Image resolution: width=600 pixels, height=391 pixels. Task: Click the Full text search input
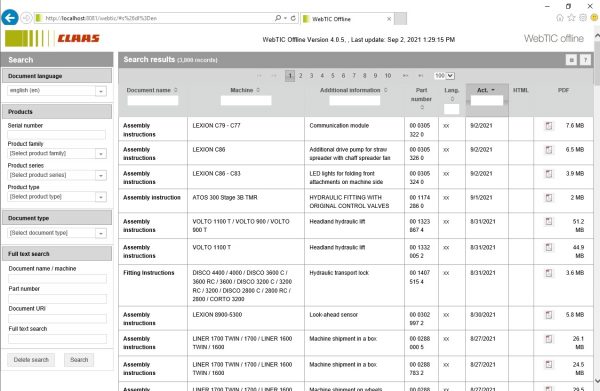[x=57, y=339]
